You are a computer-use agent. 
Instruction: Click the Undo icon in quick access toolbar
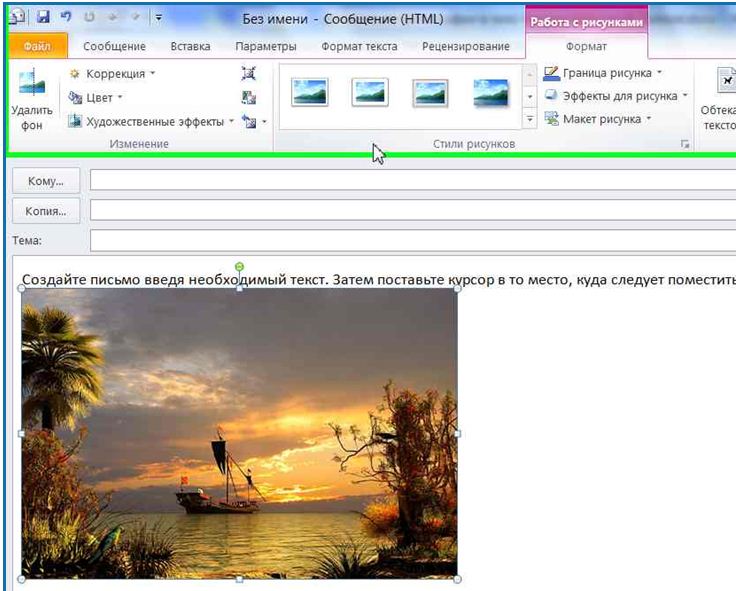coord(66,17)
